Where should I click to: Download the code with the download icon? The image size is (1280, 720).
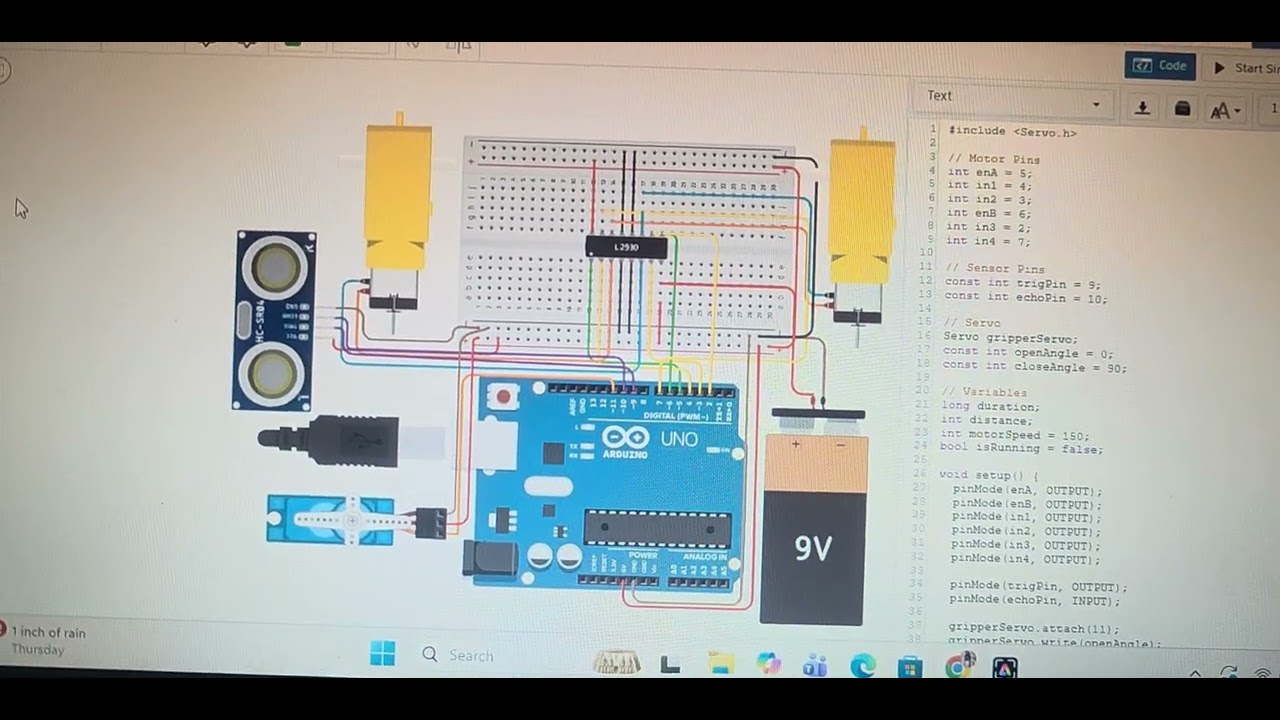click(1143, 108)
